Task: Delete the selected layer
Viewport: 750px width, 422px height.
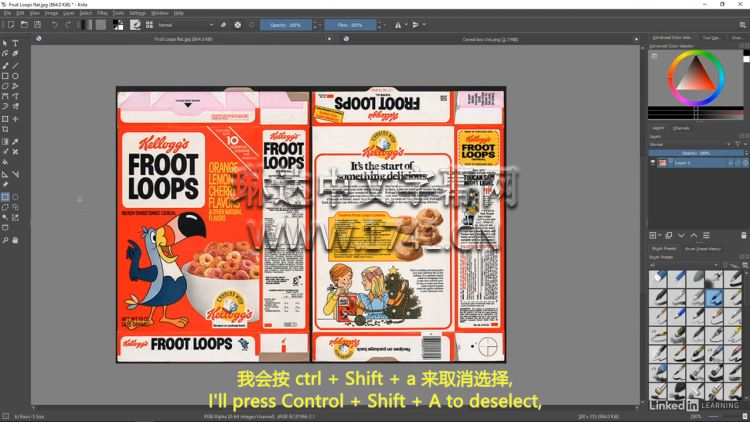Action: 743,235
